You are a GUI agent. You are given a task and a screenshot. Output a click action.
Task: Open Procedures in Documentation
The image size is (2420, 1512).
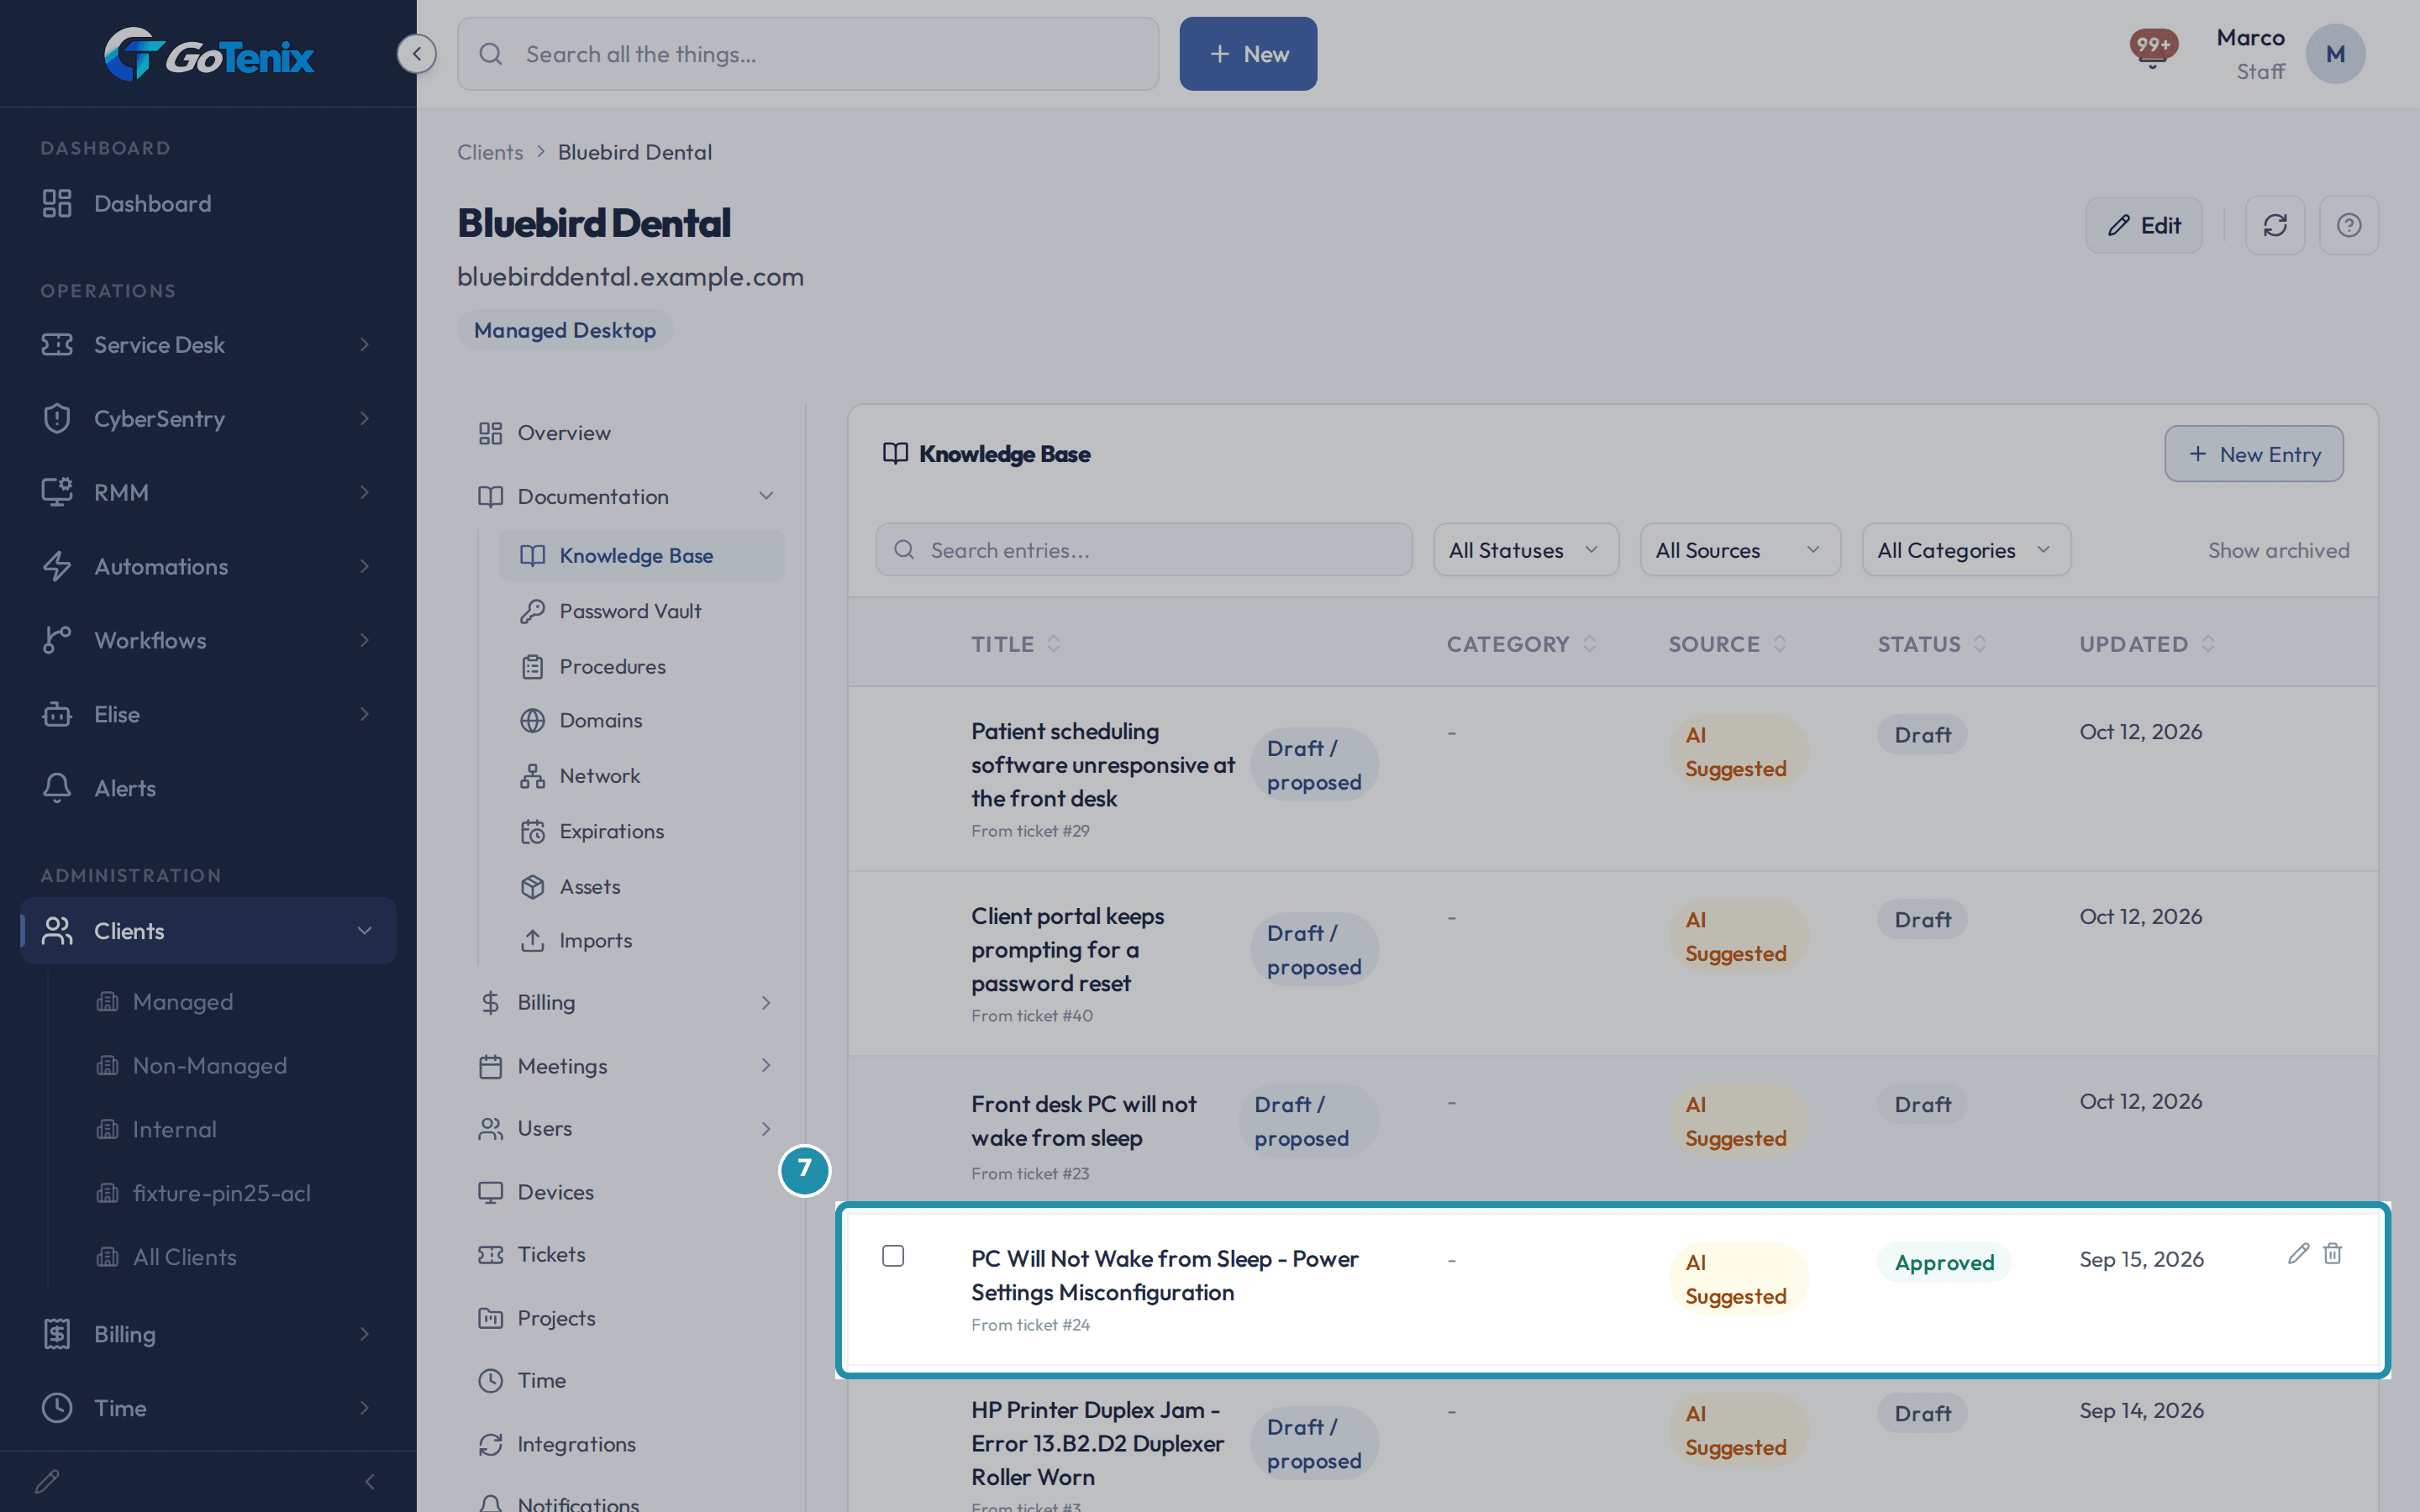pyautogui.click(x=612, y=666)
